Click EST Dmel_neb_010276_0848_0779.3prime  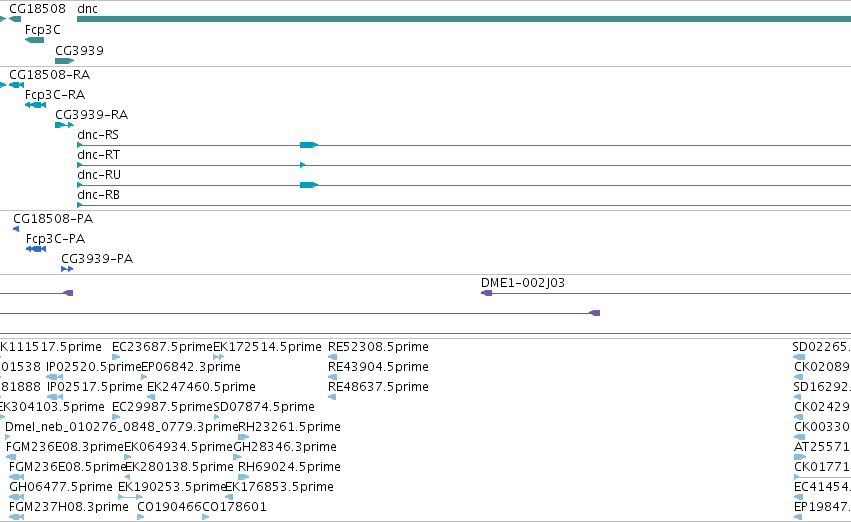(x=122, y=428)
